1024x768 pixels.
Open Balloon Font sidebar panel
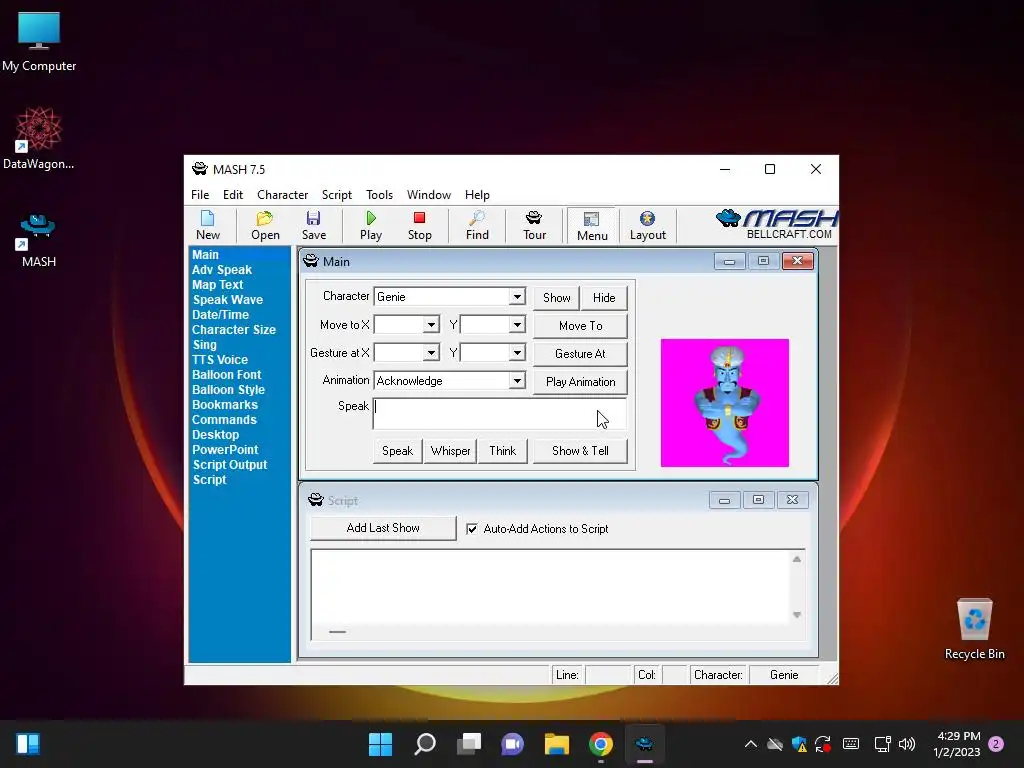226,375
